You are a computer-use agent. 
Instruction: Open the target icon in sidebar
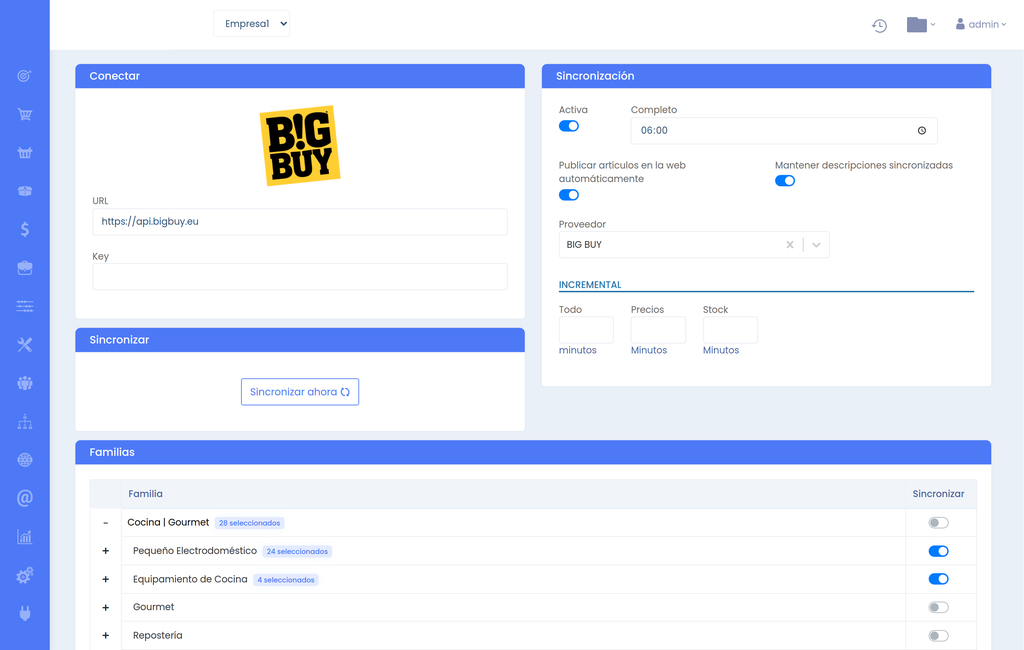(x=24, y=76)
